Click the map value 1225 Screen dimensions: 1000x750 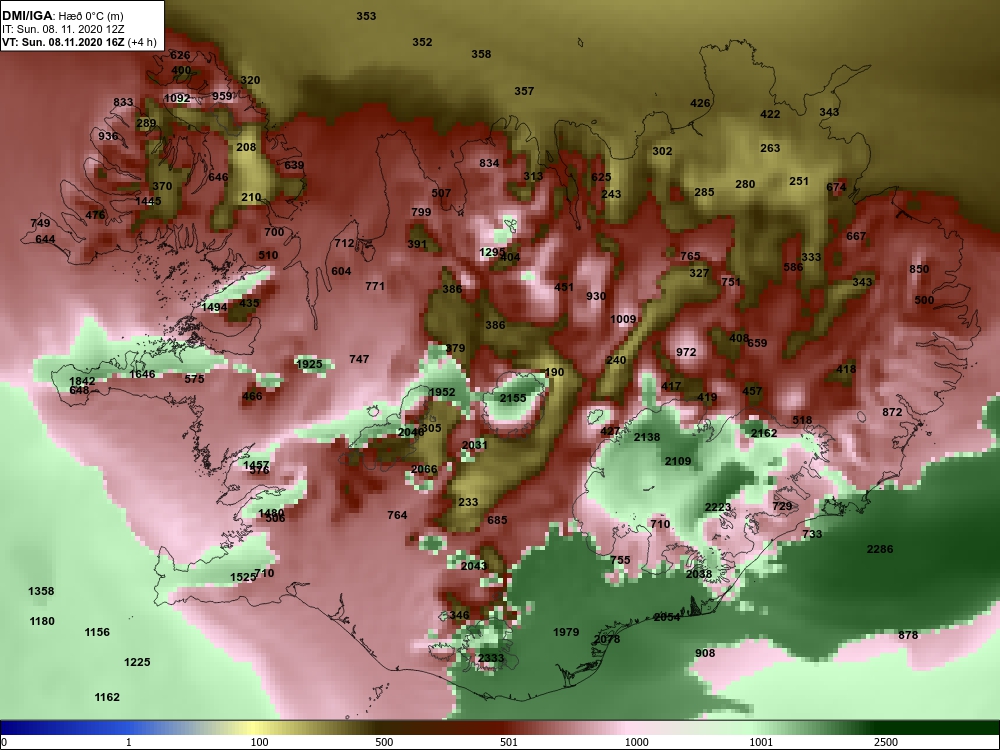coord(137,662)
